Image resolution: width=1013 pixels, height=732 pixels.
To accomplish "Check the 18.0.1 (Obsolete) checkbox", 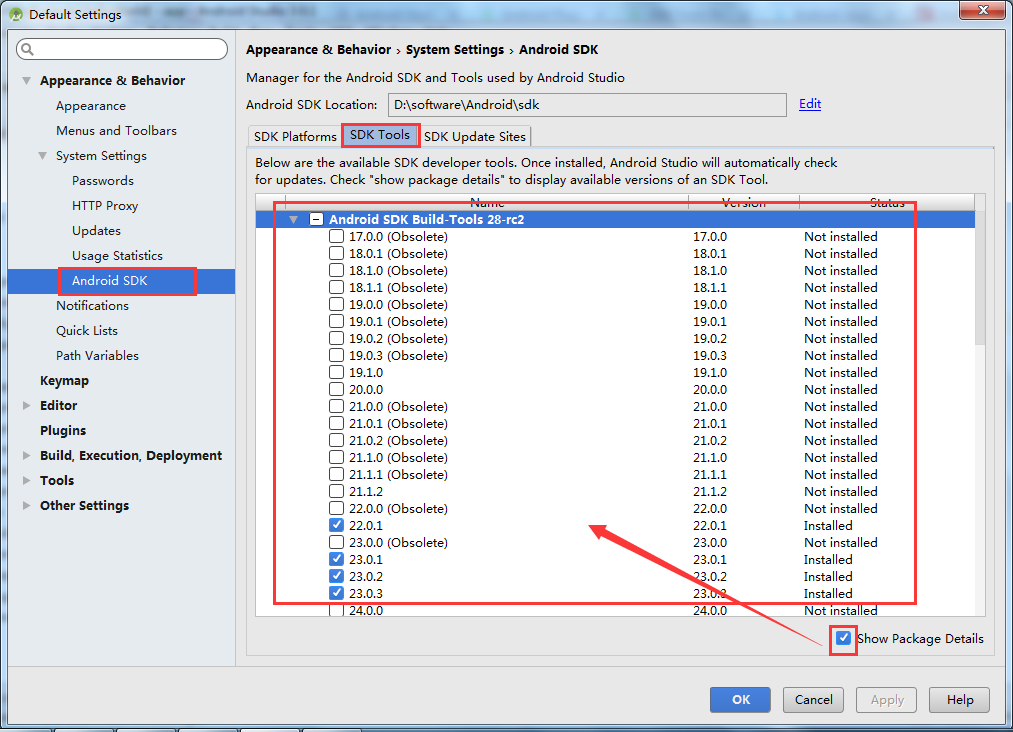I will pos(337,253).
